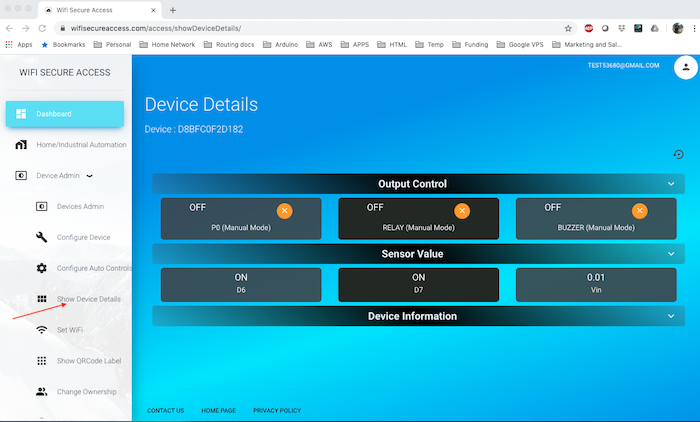This screenshot has height=422, width=700.
Task: Open the Chrome three-dot menu
Action: [x=694, y=28]
